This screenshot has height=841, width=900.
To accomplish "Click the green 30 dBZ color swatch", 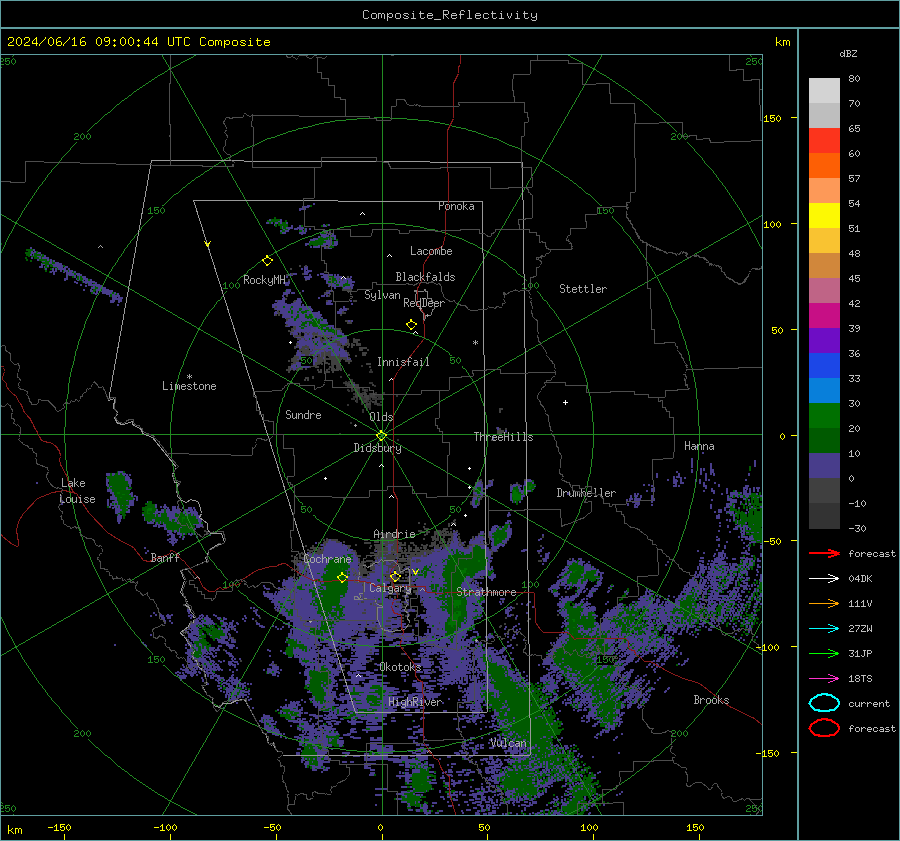I will pos(824,416).
